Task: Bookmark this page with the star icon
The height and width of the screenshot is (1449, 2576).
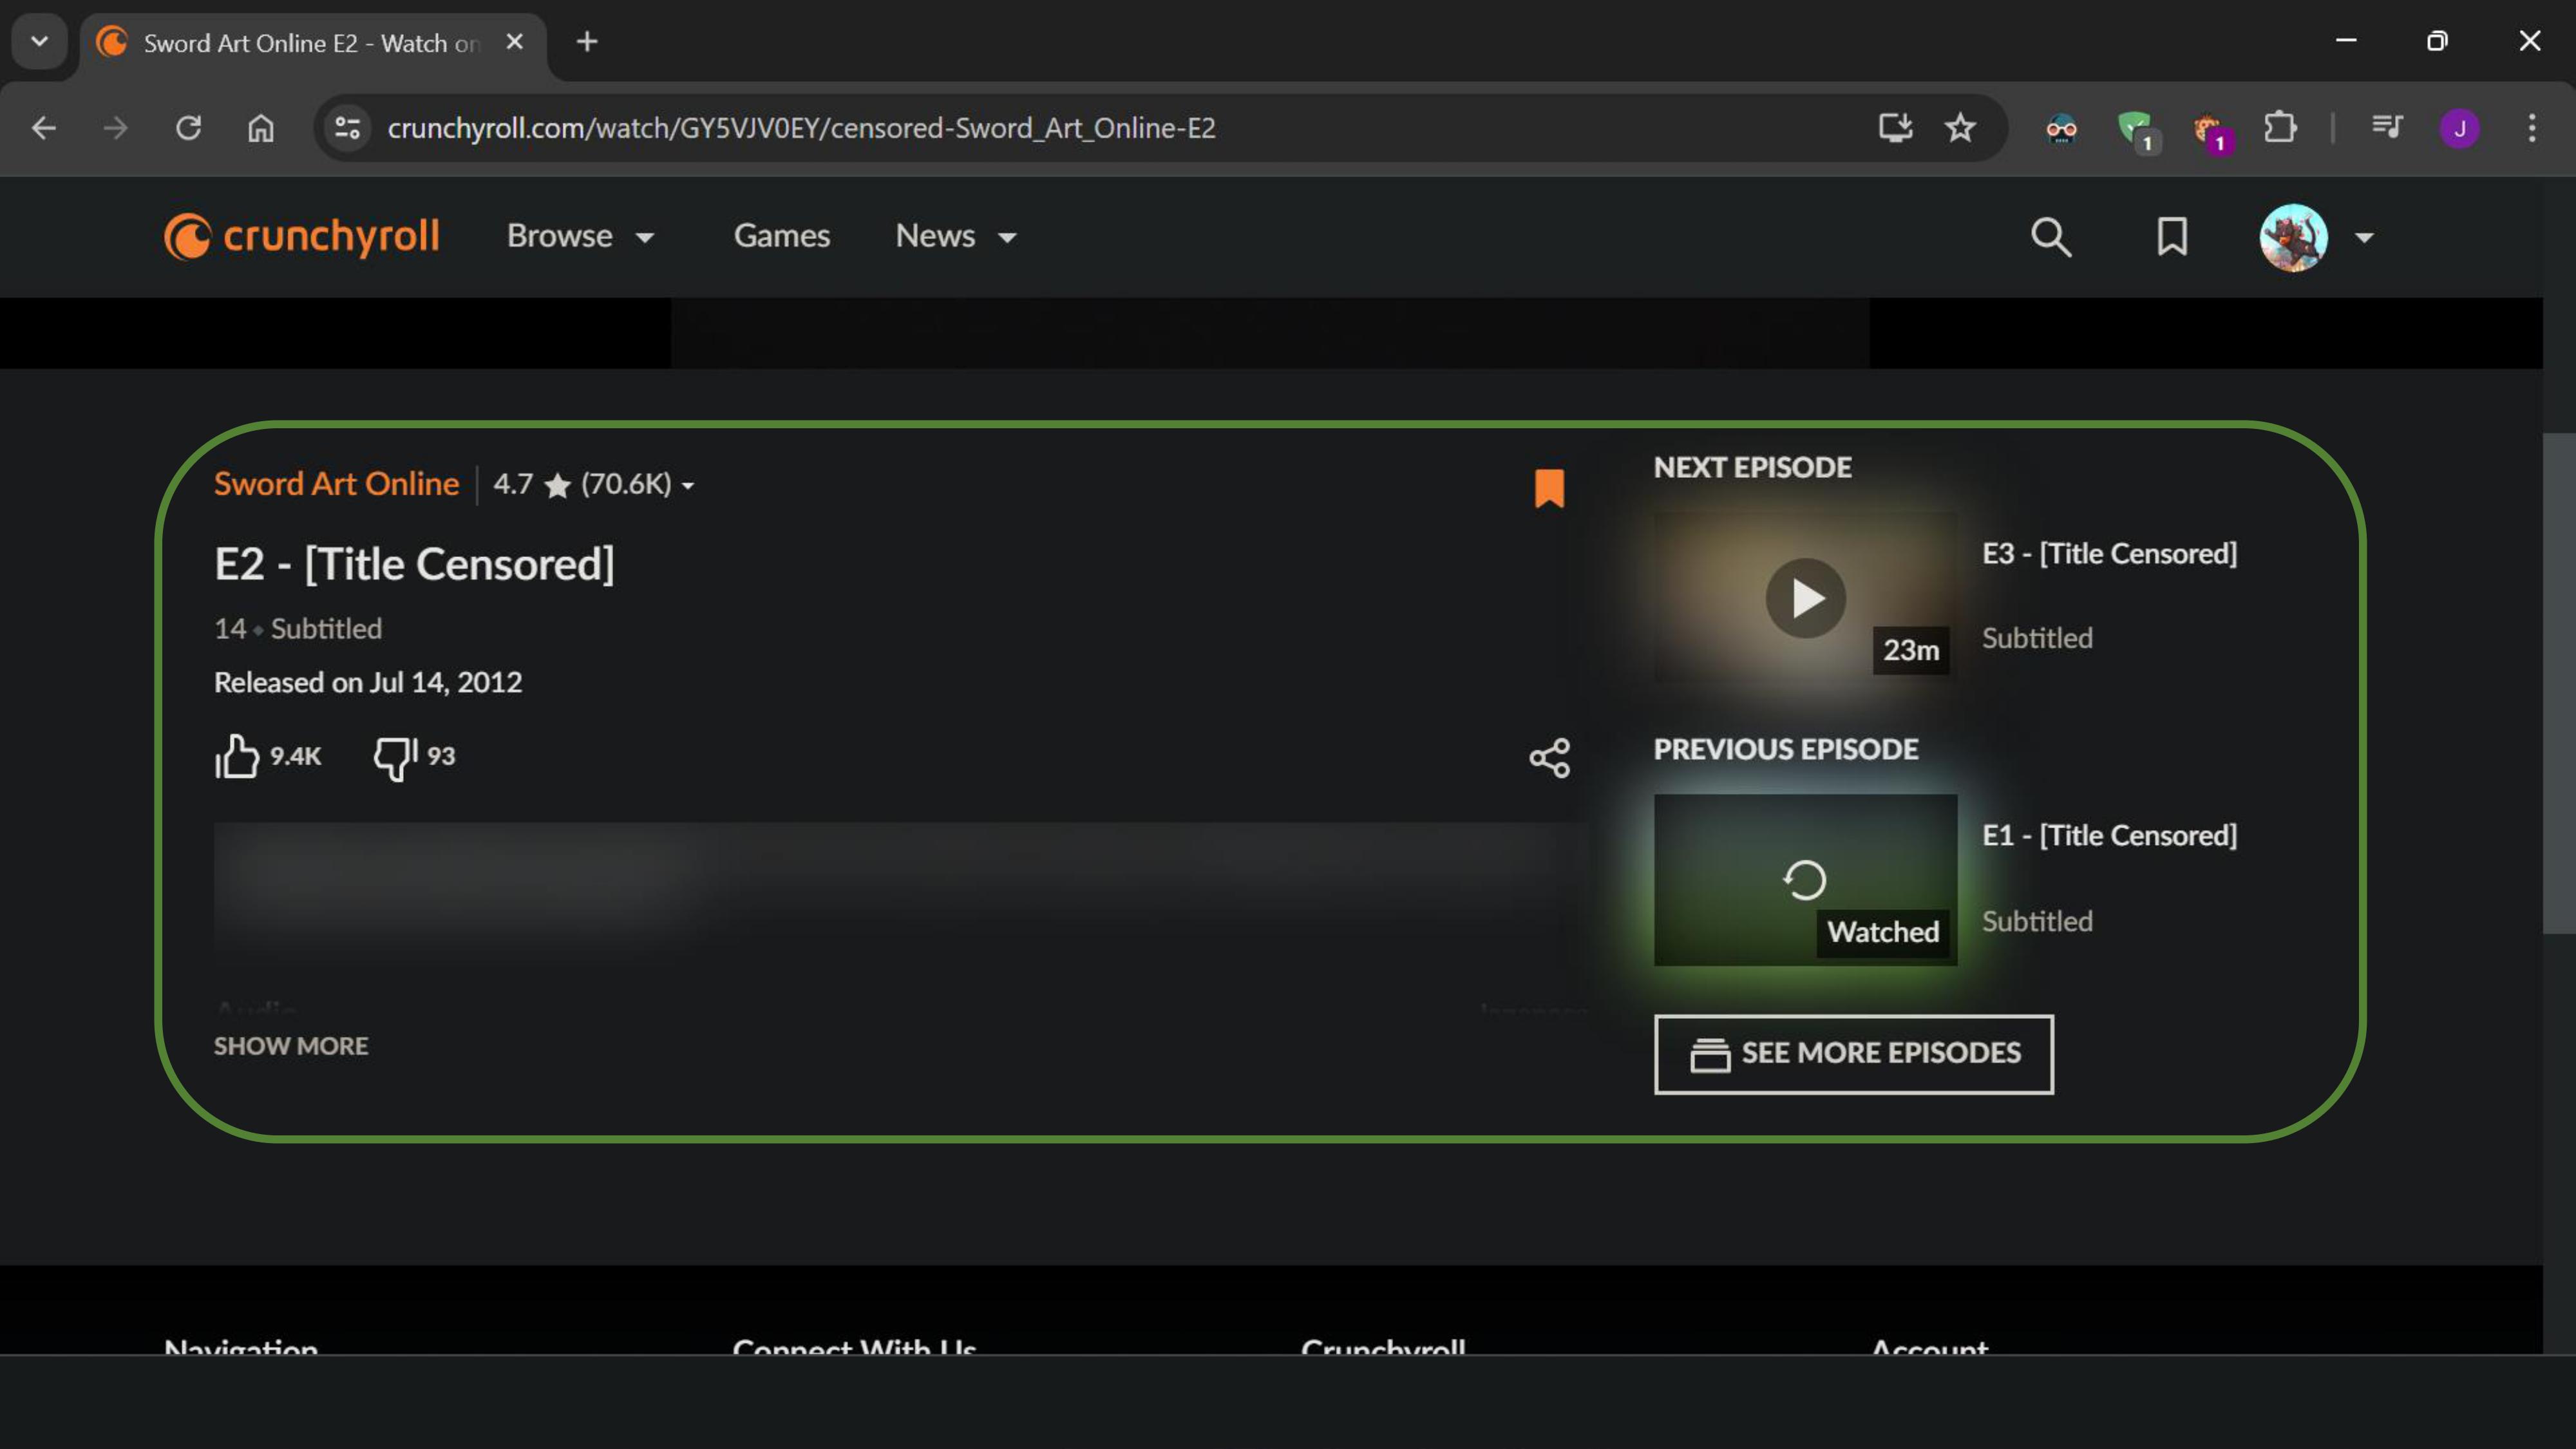Action: click(x=1959, y=128)
